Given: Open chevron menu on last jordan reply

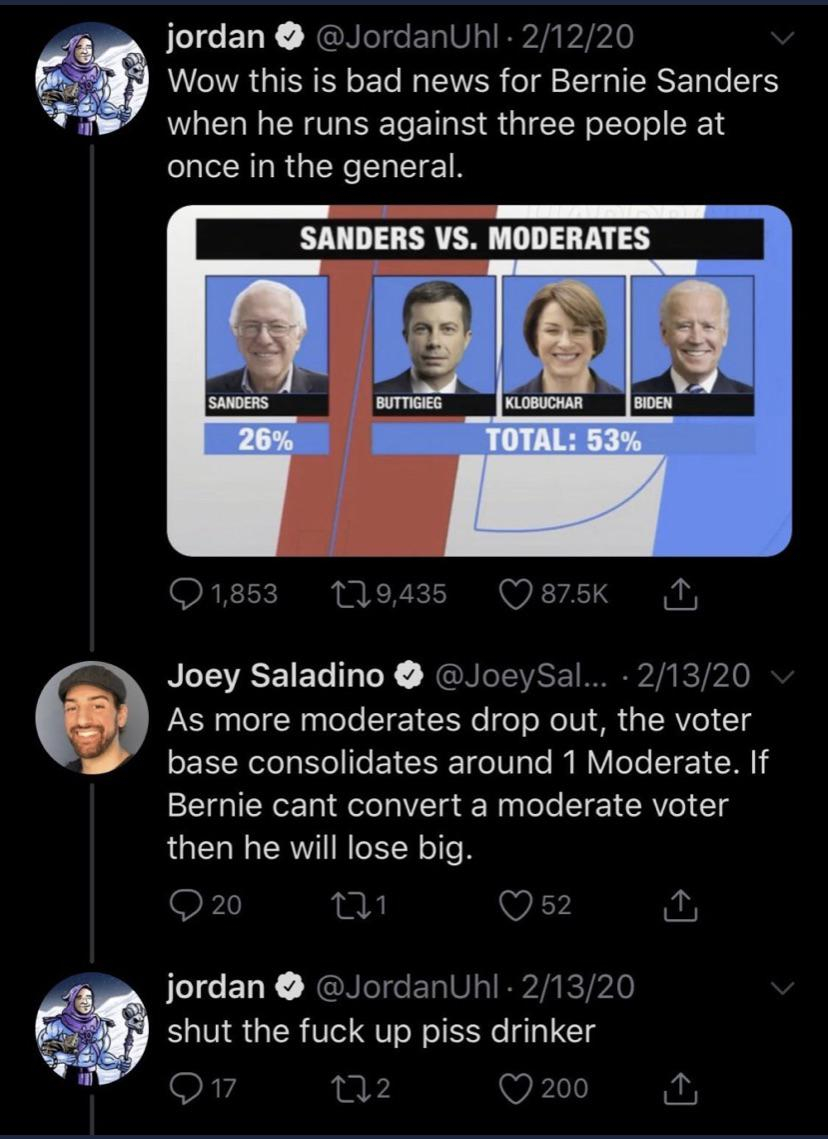Looking at the screenshot, I should click(783, 988).
